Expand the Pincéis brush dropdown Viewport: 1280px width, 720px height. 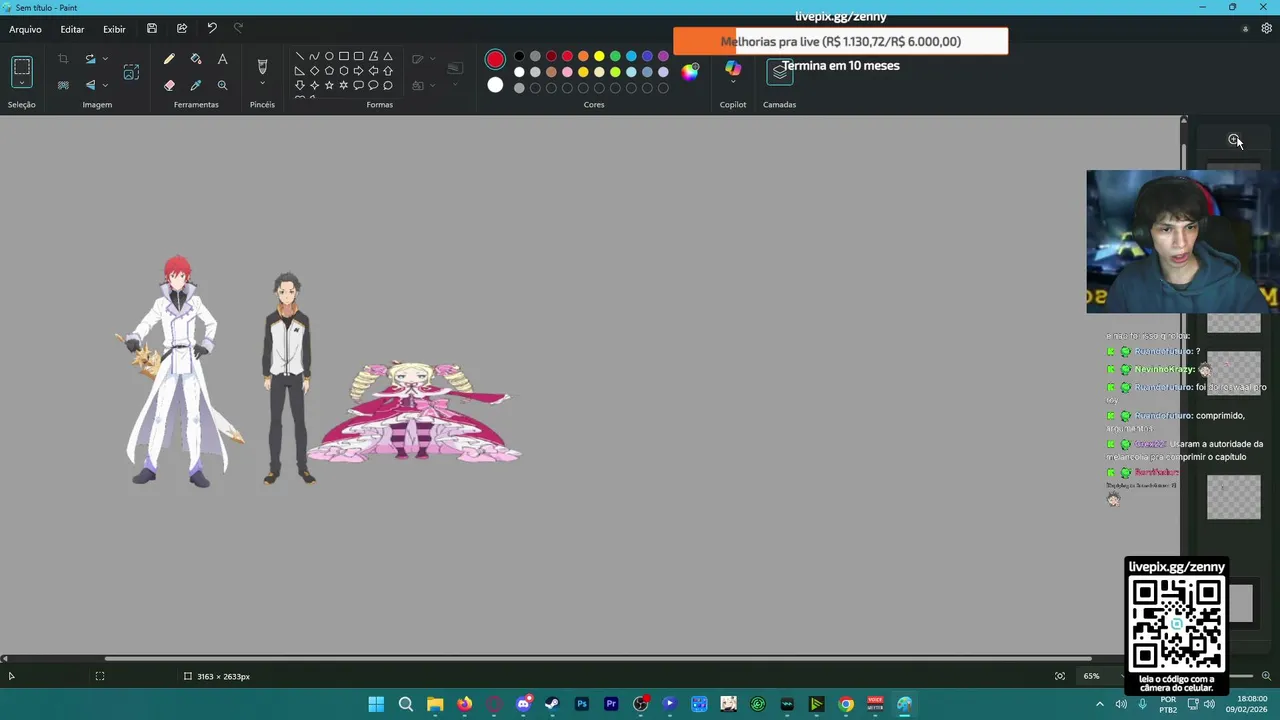(262, 84)
